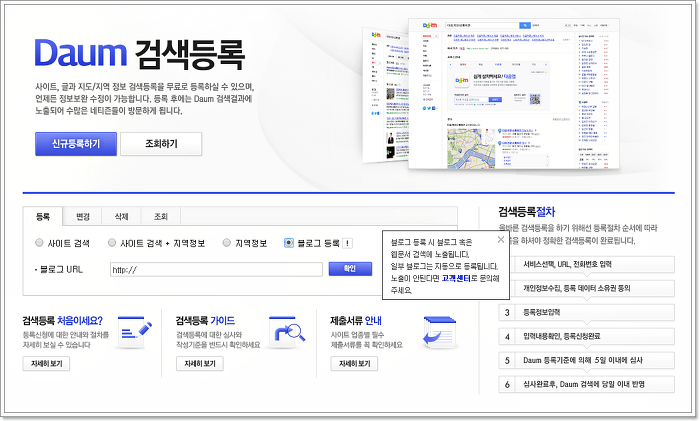Viewport: 700px width, 421px height.
Task: Click the 블로그 URL input field
Action: point(217,270)
